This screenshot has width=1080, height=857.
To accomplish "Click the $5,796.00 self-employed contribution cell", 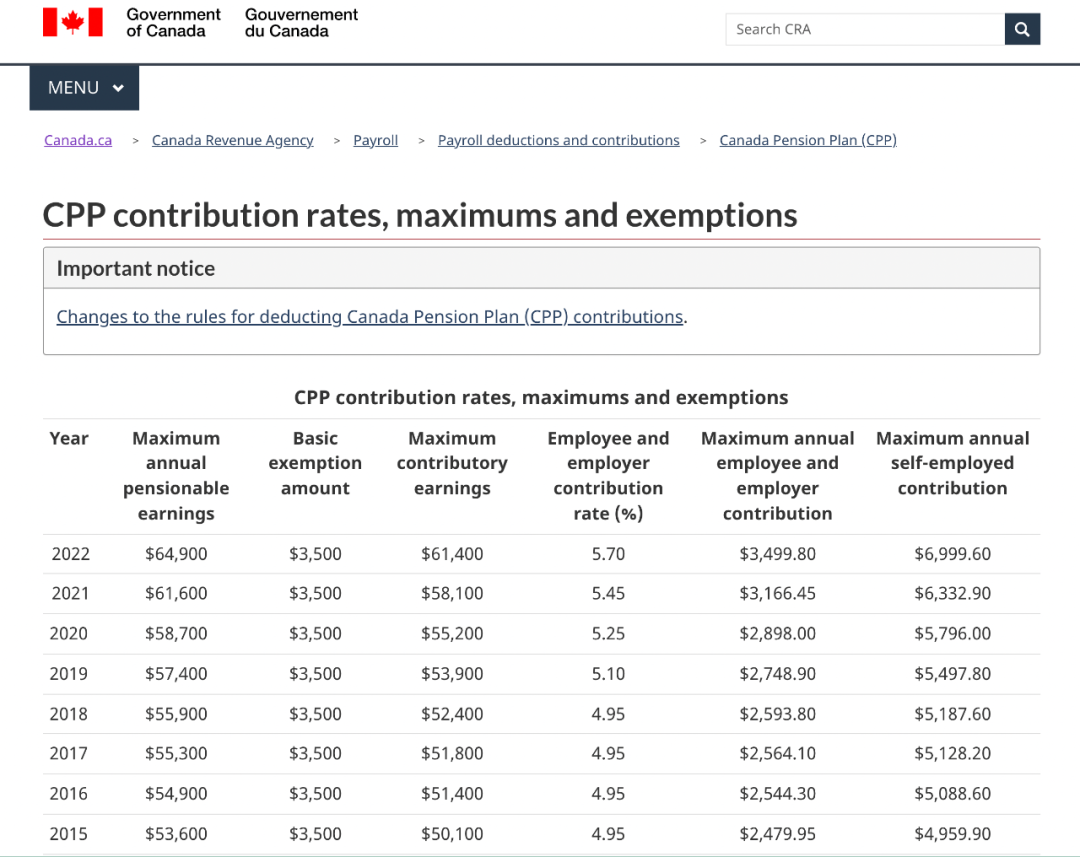I will [952, 633].
